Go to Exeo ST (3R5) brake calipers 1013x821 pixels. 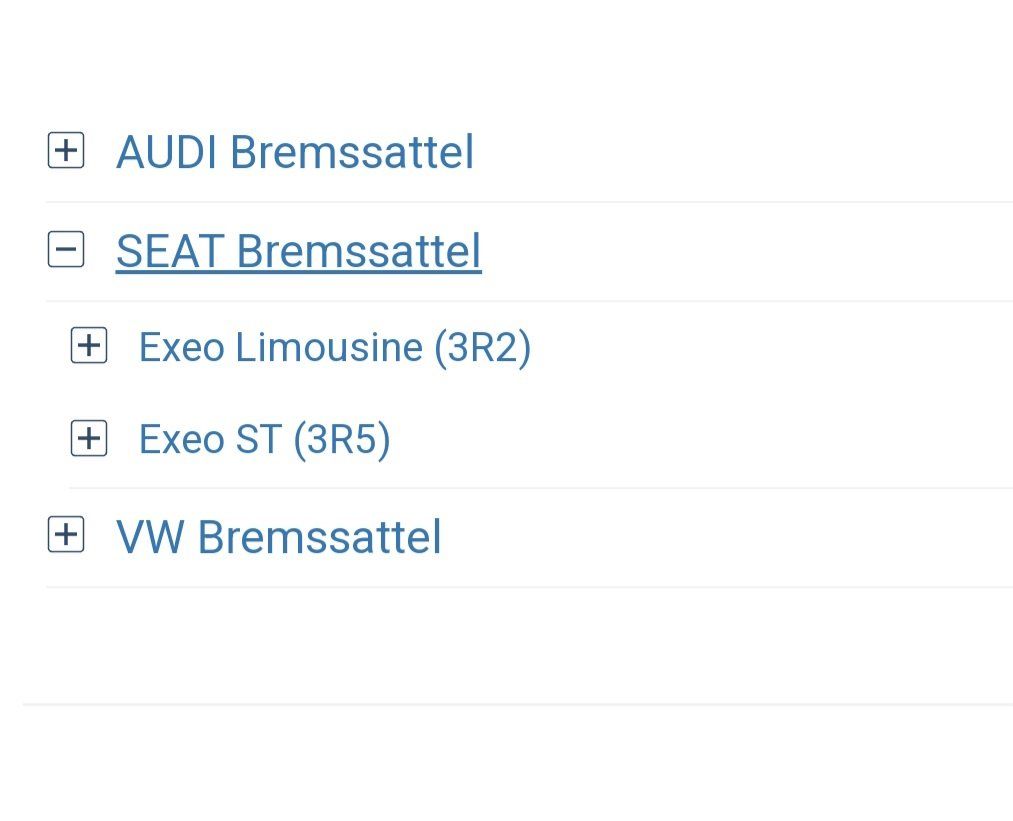(x=264, y=439)
